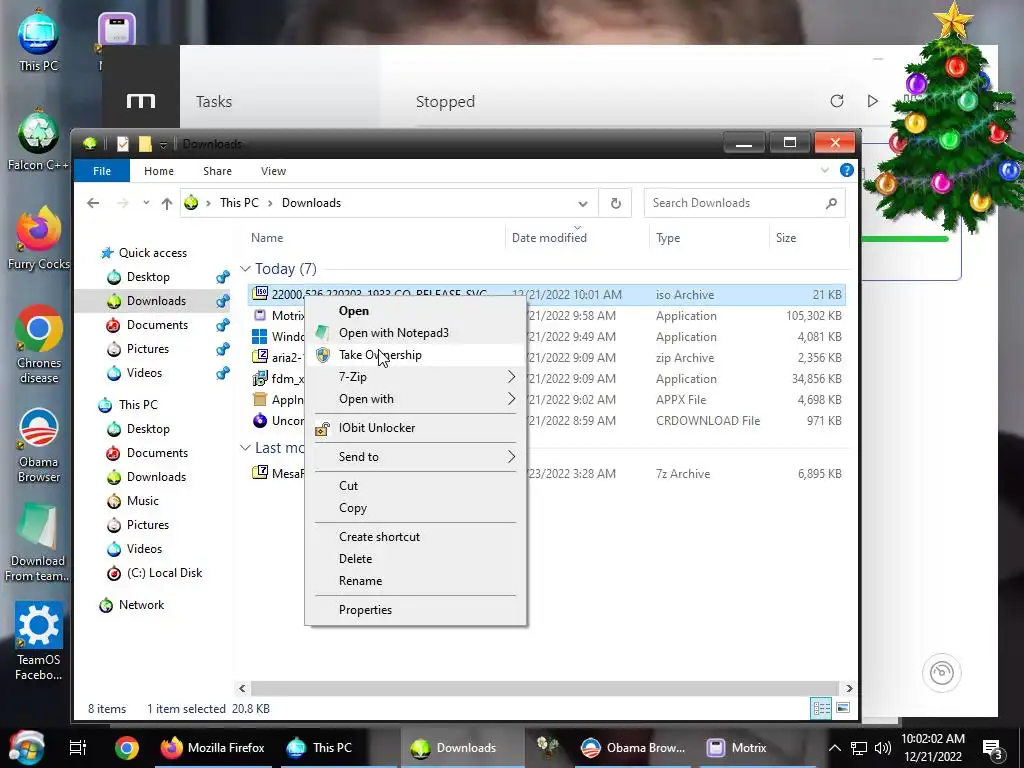Image resolution: width=1024 pixels, height=768 pixels.
Task: Sort by Size column header
Action: pos(808,238)
